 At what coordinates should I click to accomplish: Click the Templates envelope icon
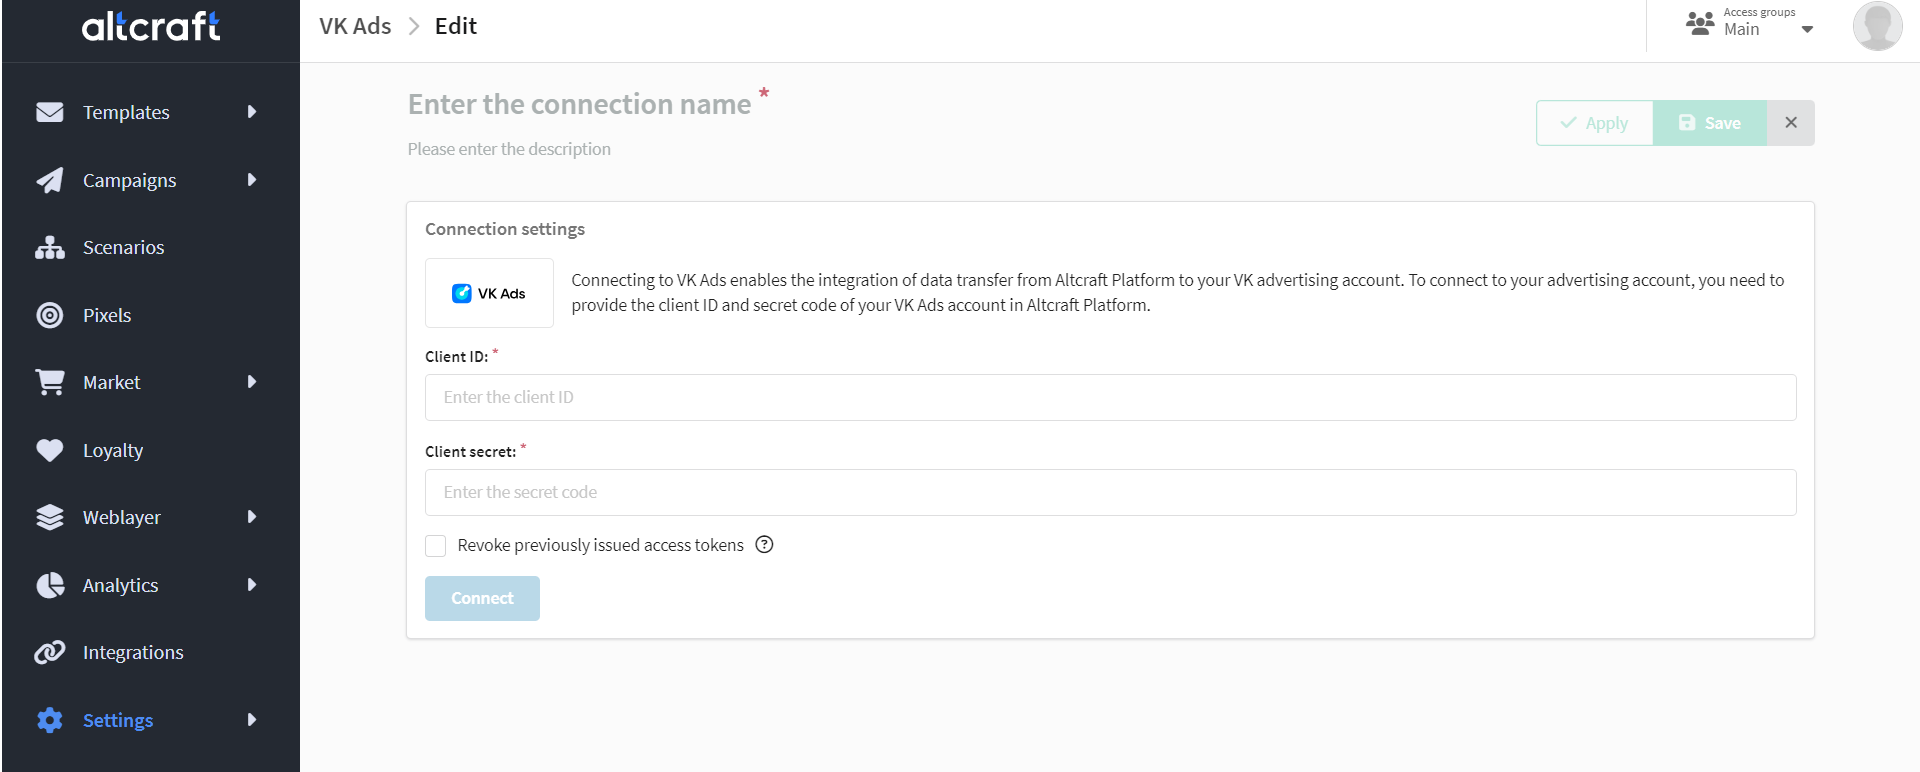(x=50, y=112)
